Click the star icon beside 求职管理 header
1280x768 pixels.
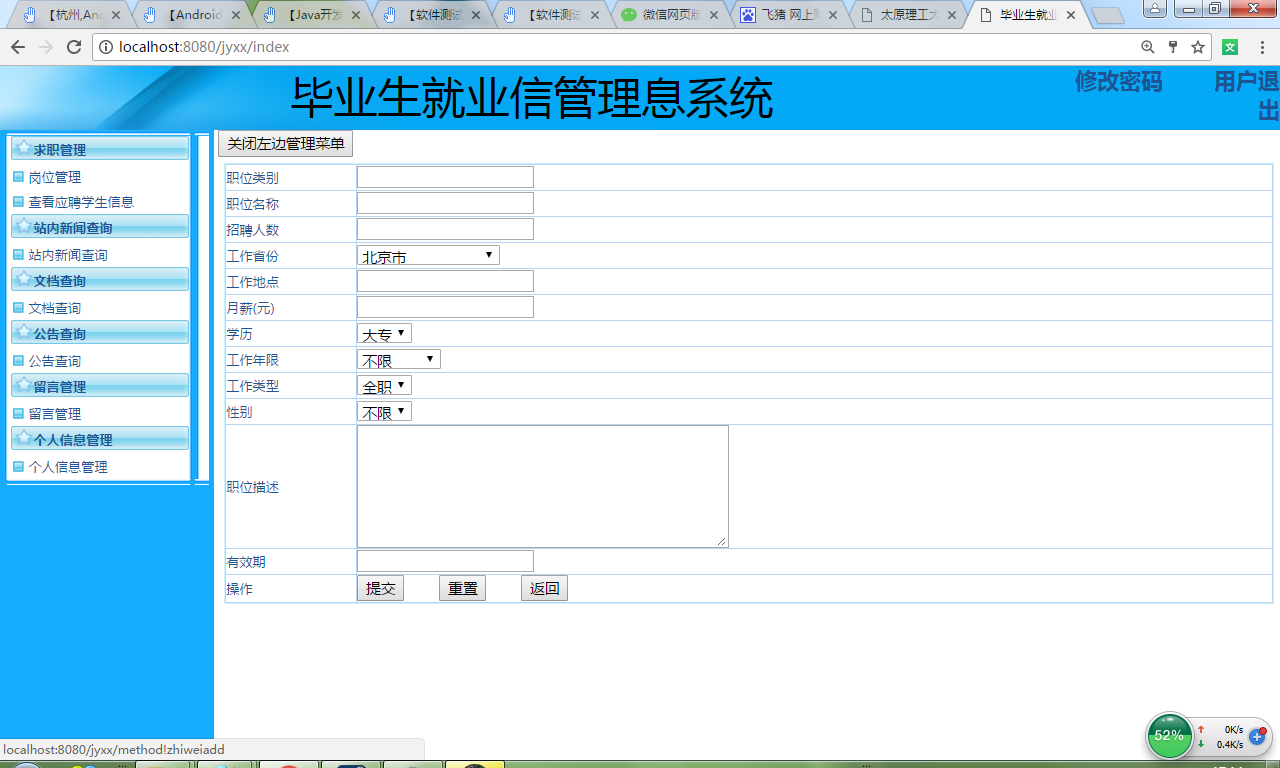click(22, 148)
